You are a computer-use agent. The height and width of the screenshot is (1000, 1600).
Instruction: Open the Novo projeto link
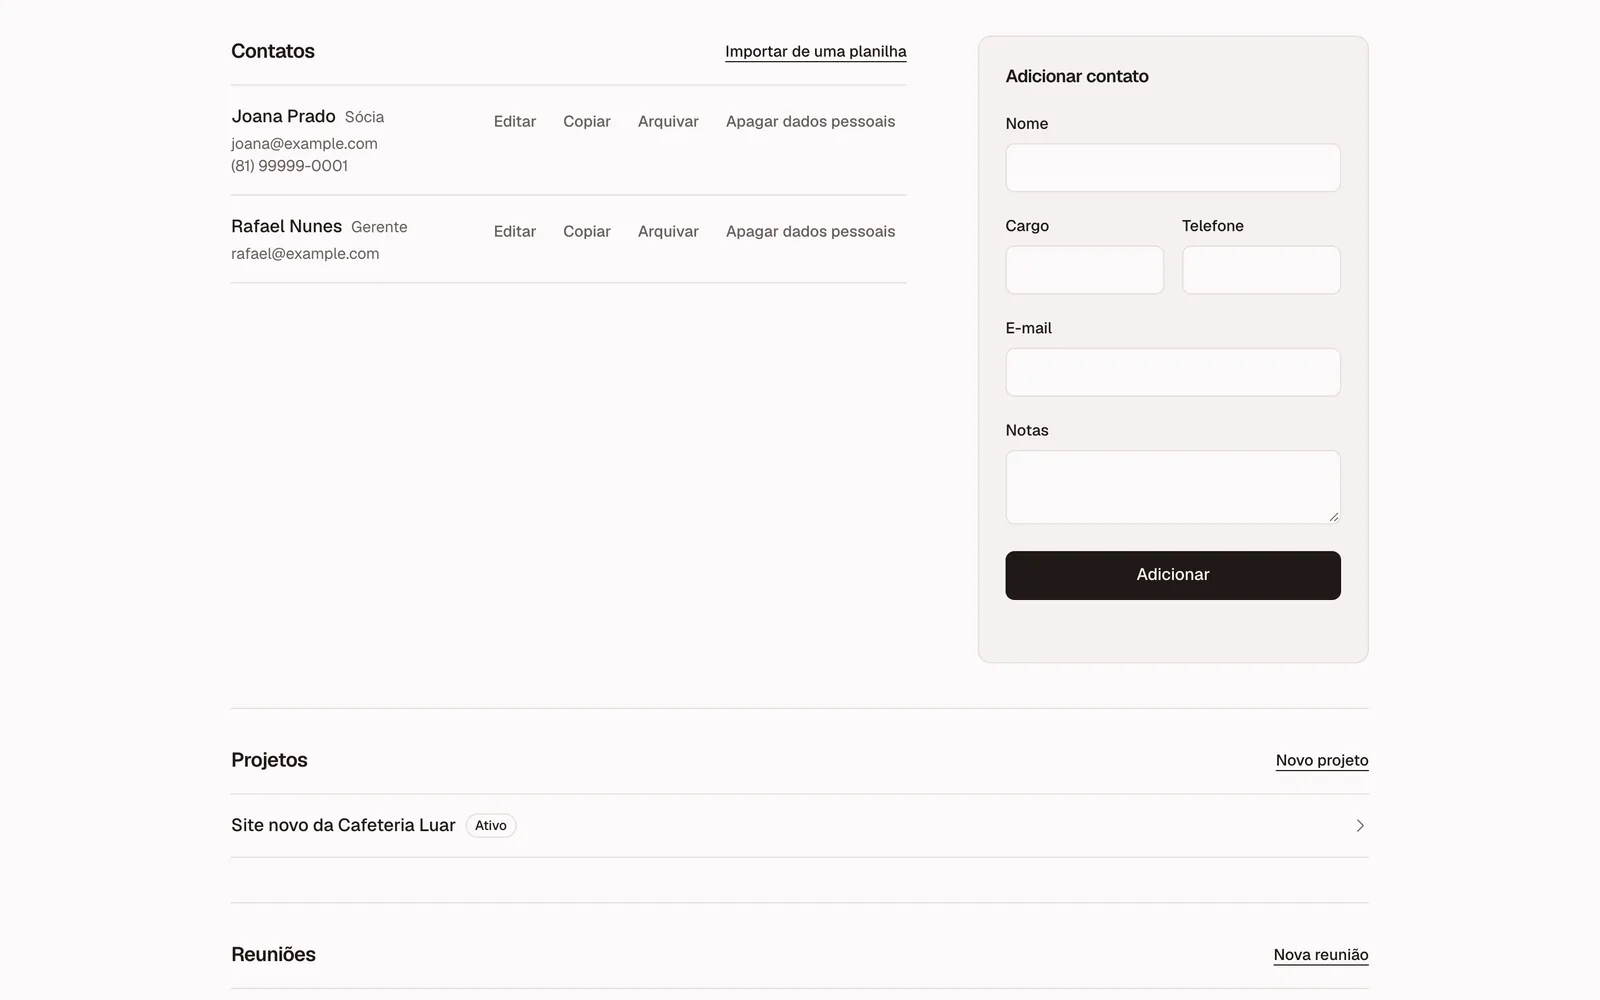pos(1322,761)
